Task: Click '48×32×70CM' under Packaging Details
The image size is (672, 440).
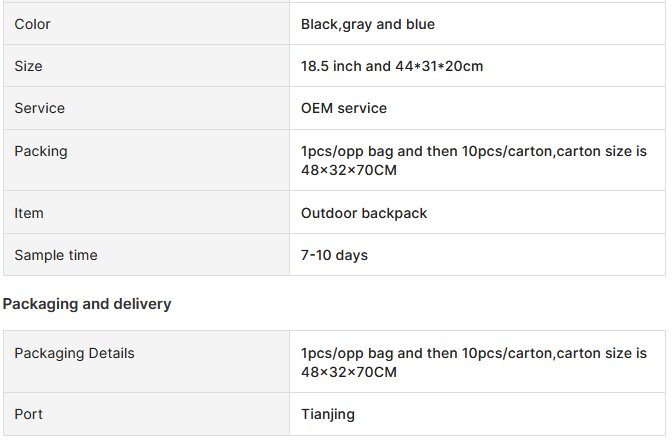Action: (x=349, y=372)
